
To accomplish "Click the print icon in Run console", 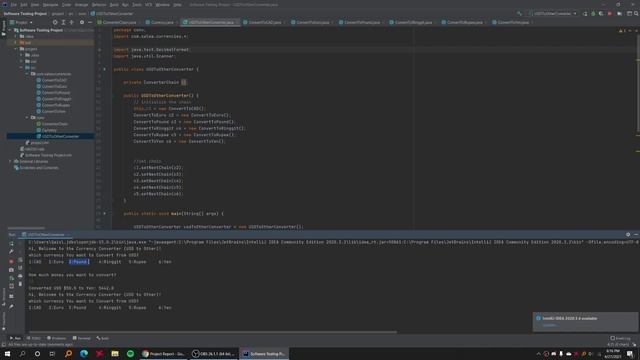I will 20,276.
